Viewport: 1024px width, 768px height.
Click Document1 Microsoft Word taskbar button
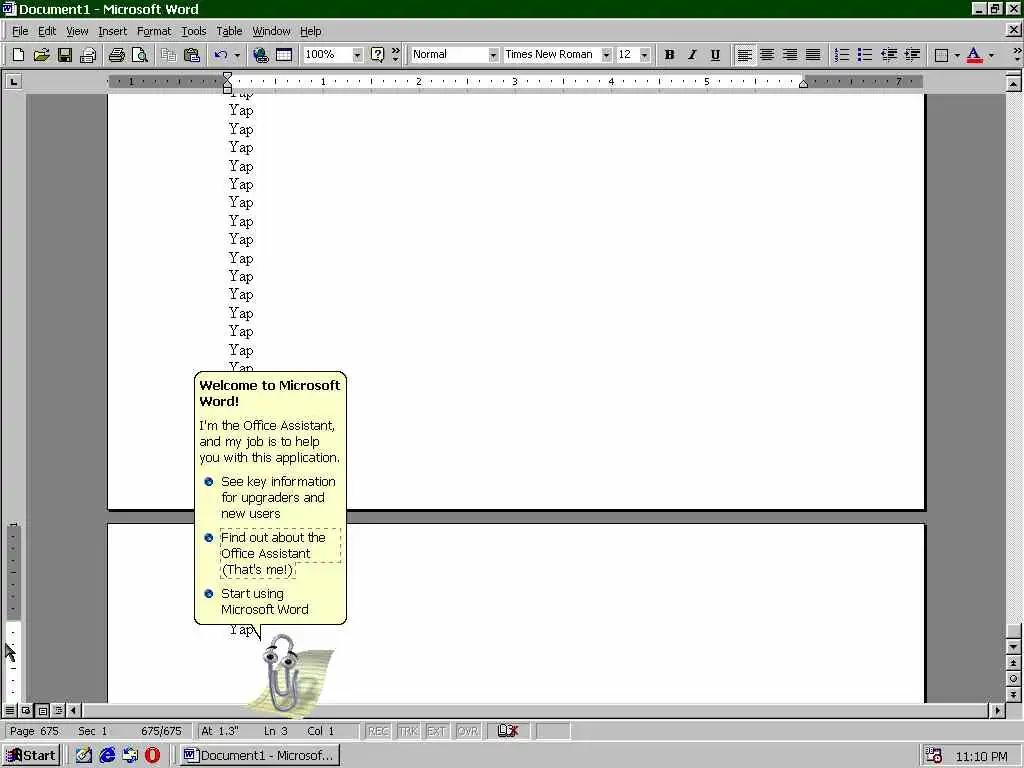pos(259,756)
